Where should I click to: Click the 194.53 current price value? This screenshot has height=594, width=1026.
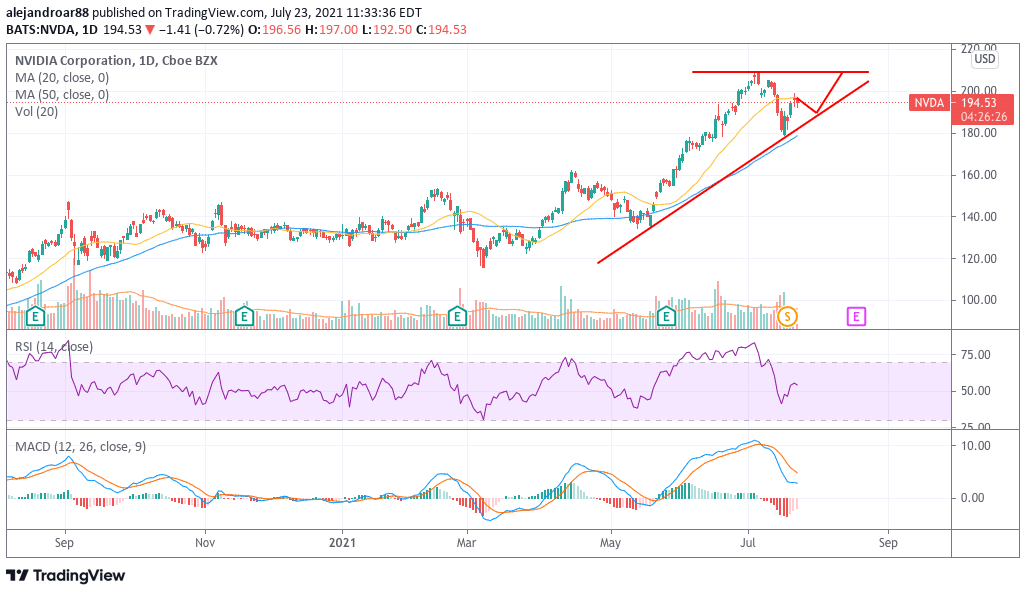pos(978,103)
